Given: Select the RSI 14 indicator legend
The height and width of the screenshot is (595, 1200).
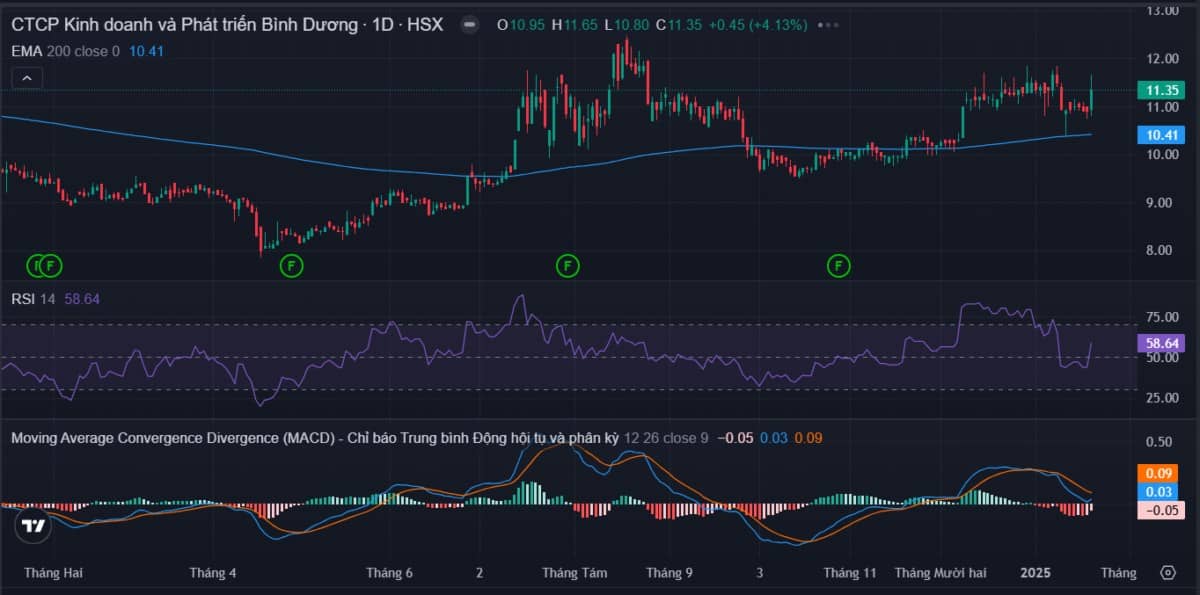Looking at the screenshot, I should (33, 298).
